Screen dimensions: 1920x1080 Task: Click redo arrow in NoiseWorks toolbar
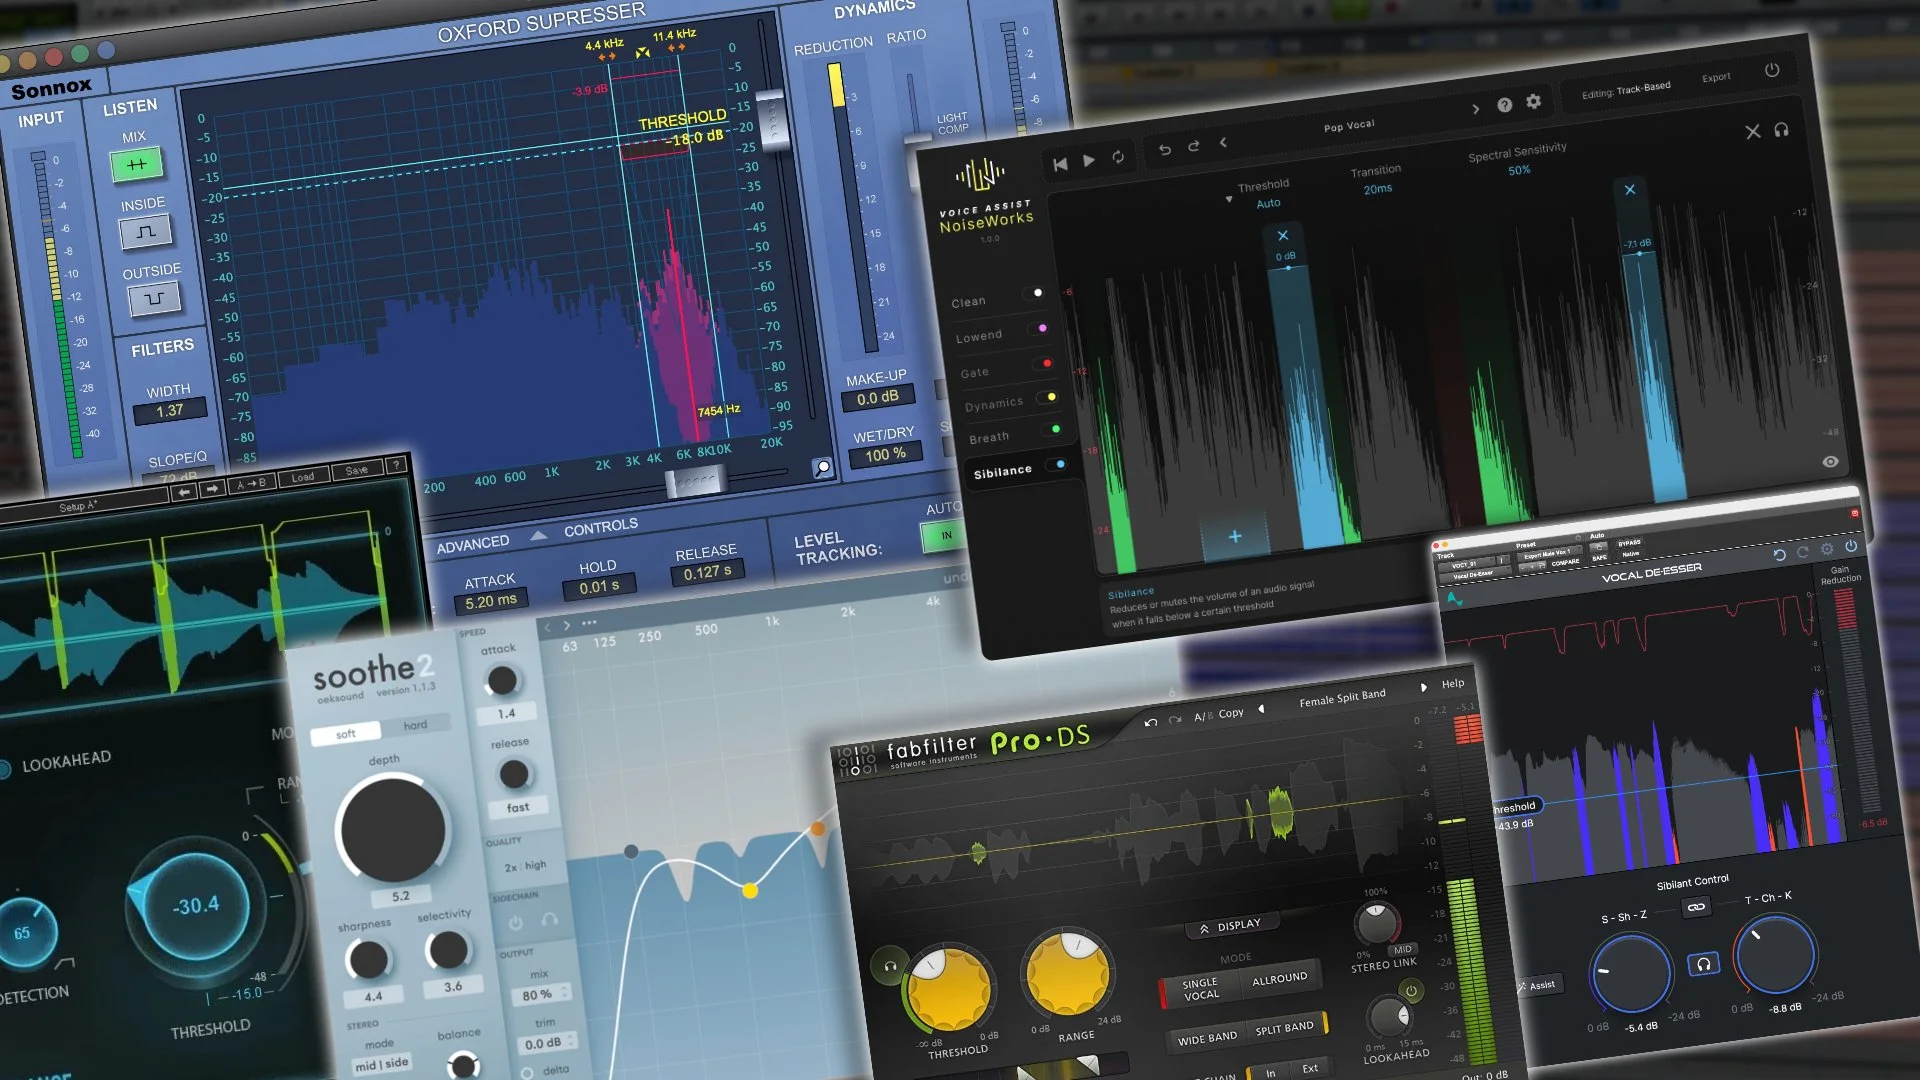tap(1193, 147)
